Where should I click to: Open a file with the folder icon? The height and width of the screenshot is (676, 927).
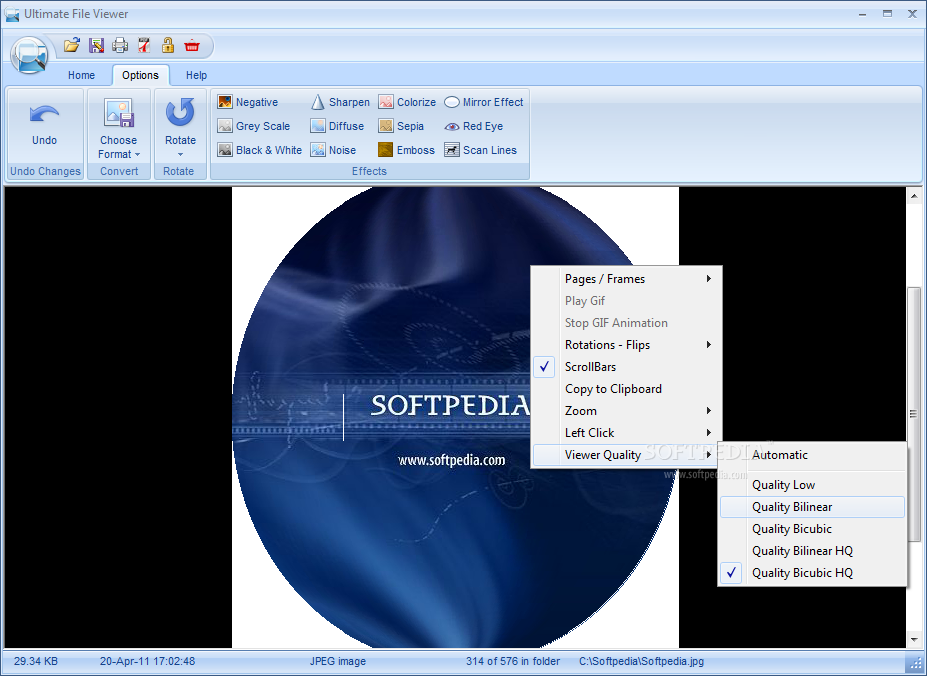pyautogui.click(x=72, y=45)
